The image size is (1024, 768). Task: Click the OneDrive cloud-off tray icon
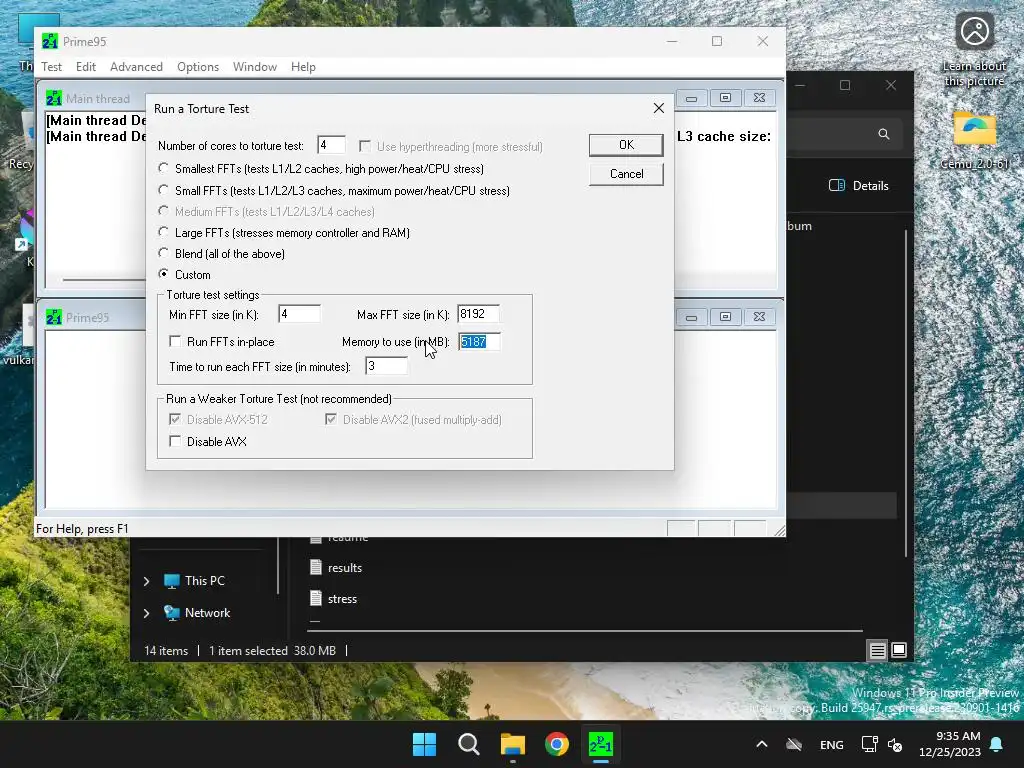point(793,744)
